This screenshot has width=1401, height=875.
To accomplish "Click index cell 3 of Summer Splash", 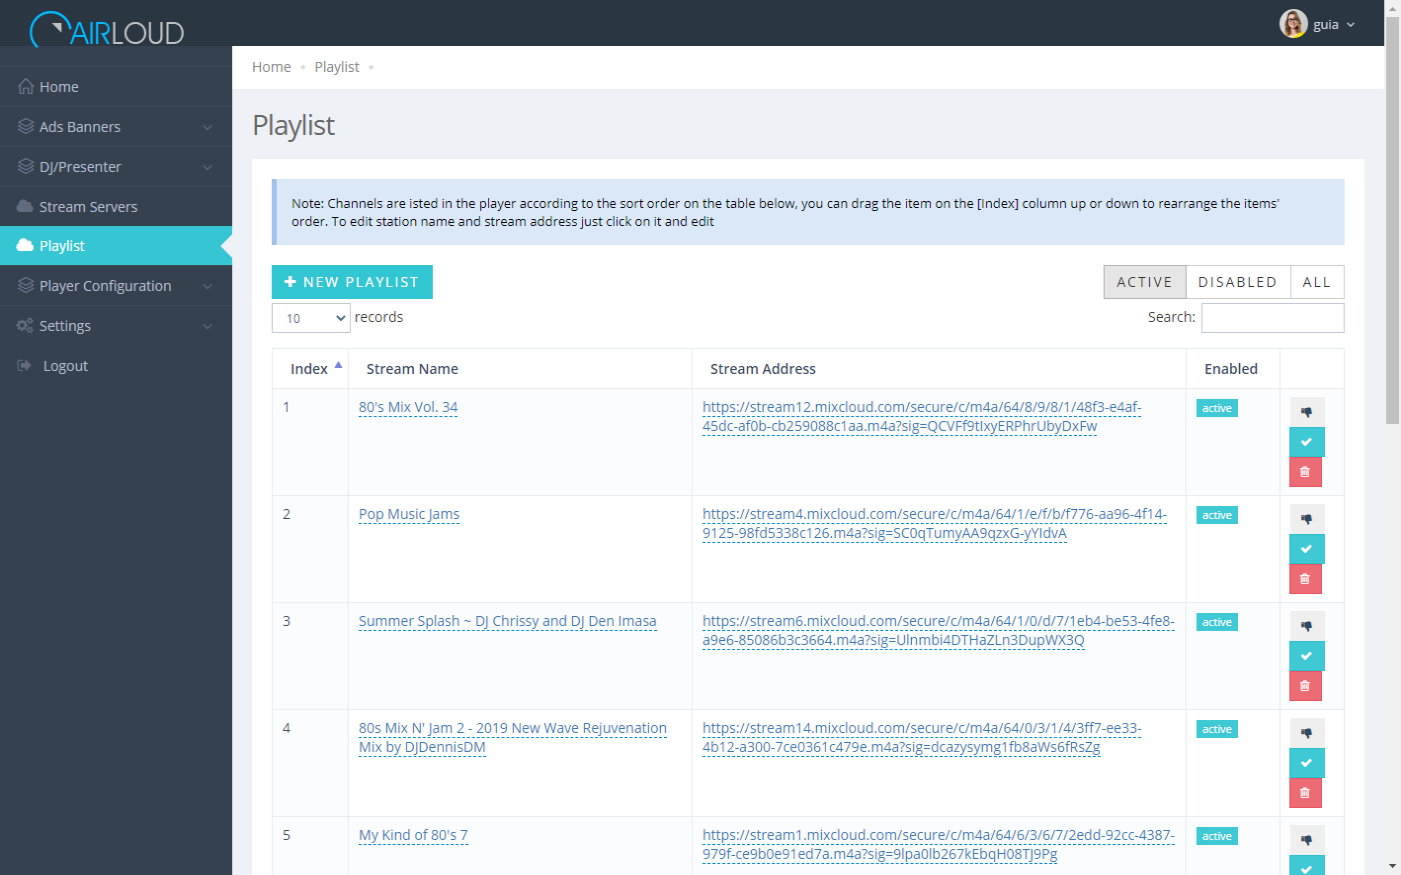I will click(310, 656).
